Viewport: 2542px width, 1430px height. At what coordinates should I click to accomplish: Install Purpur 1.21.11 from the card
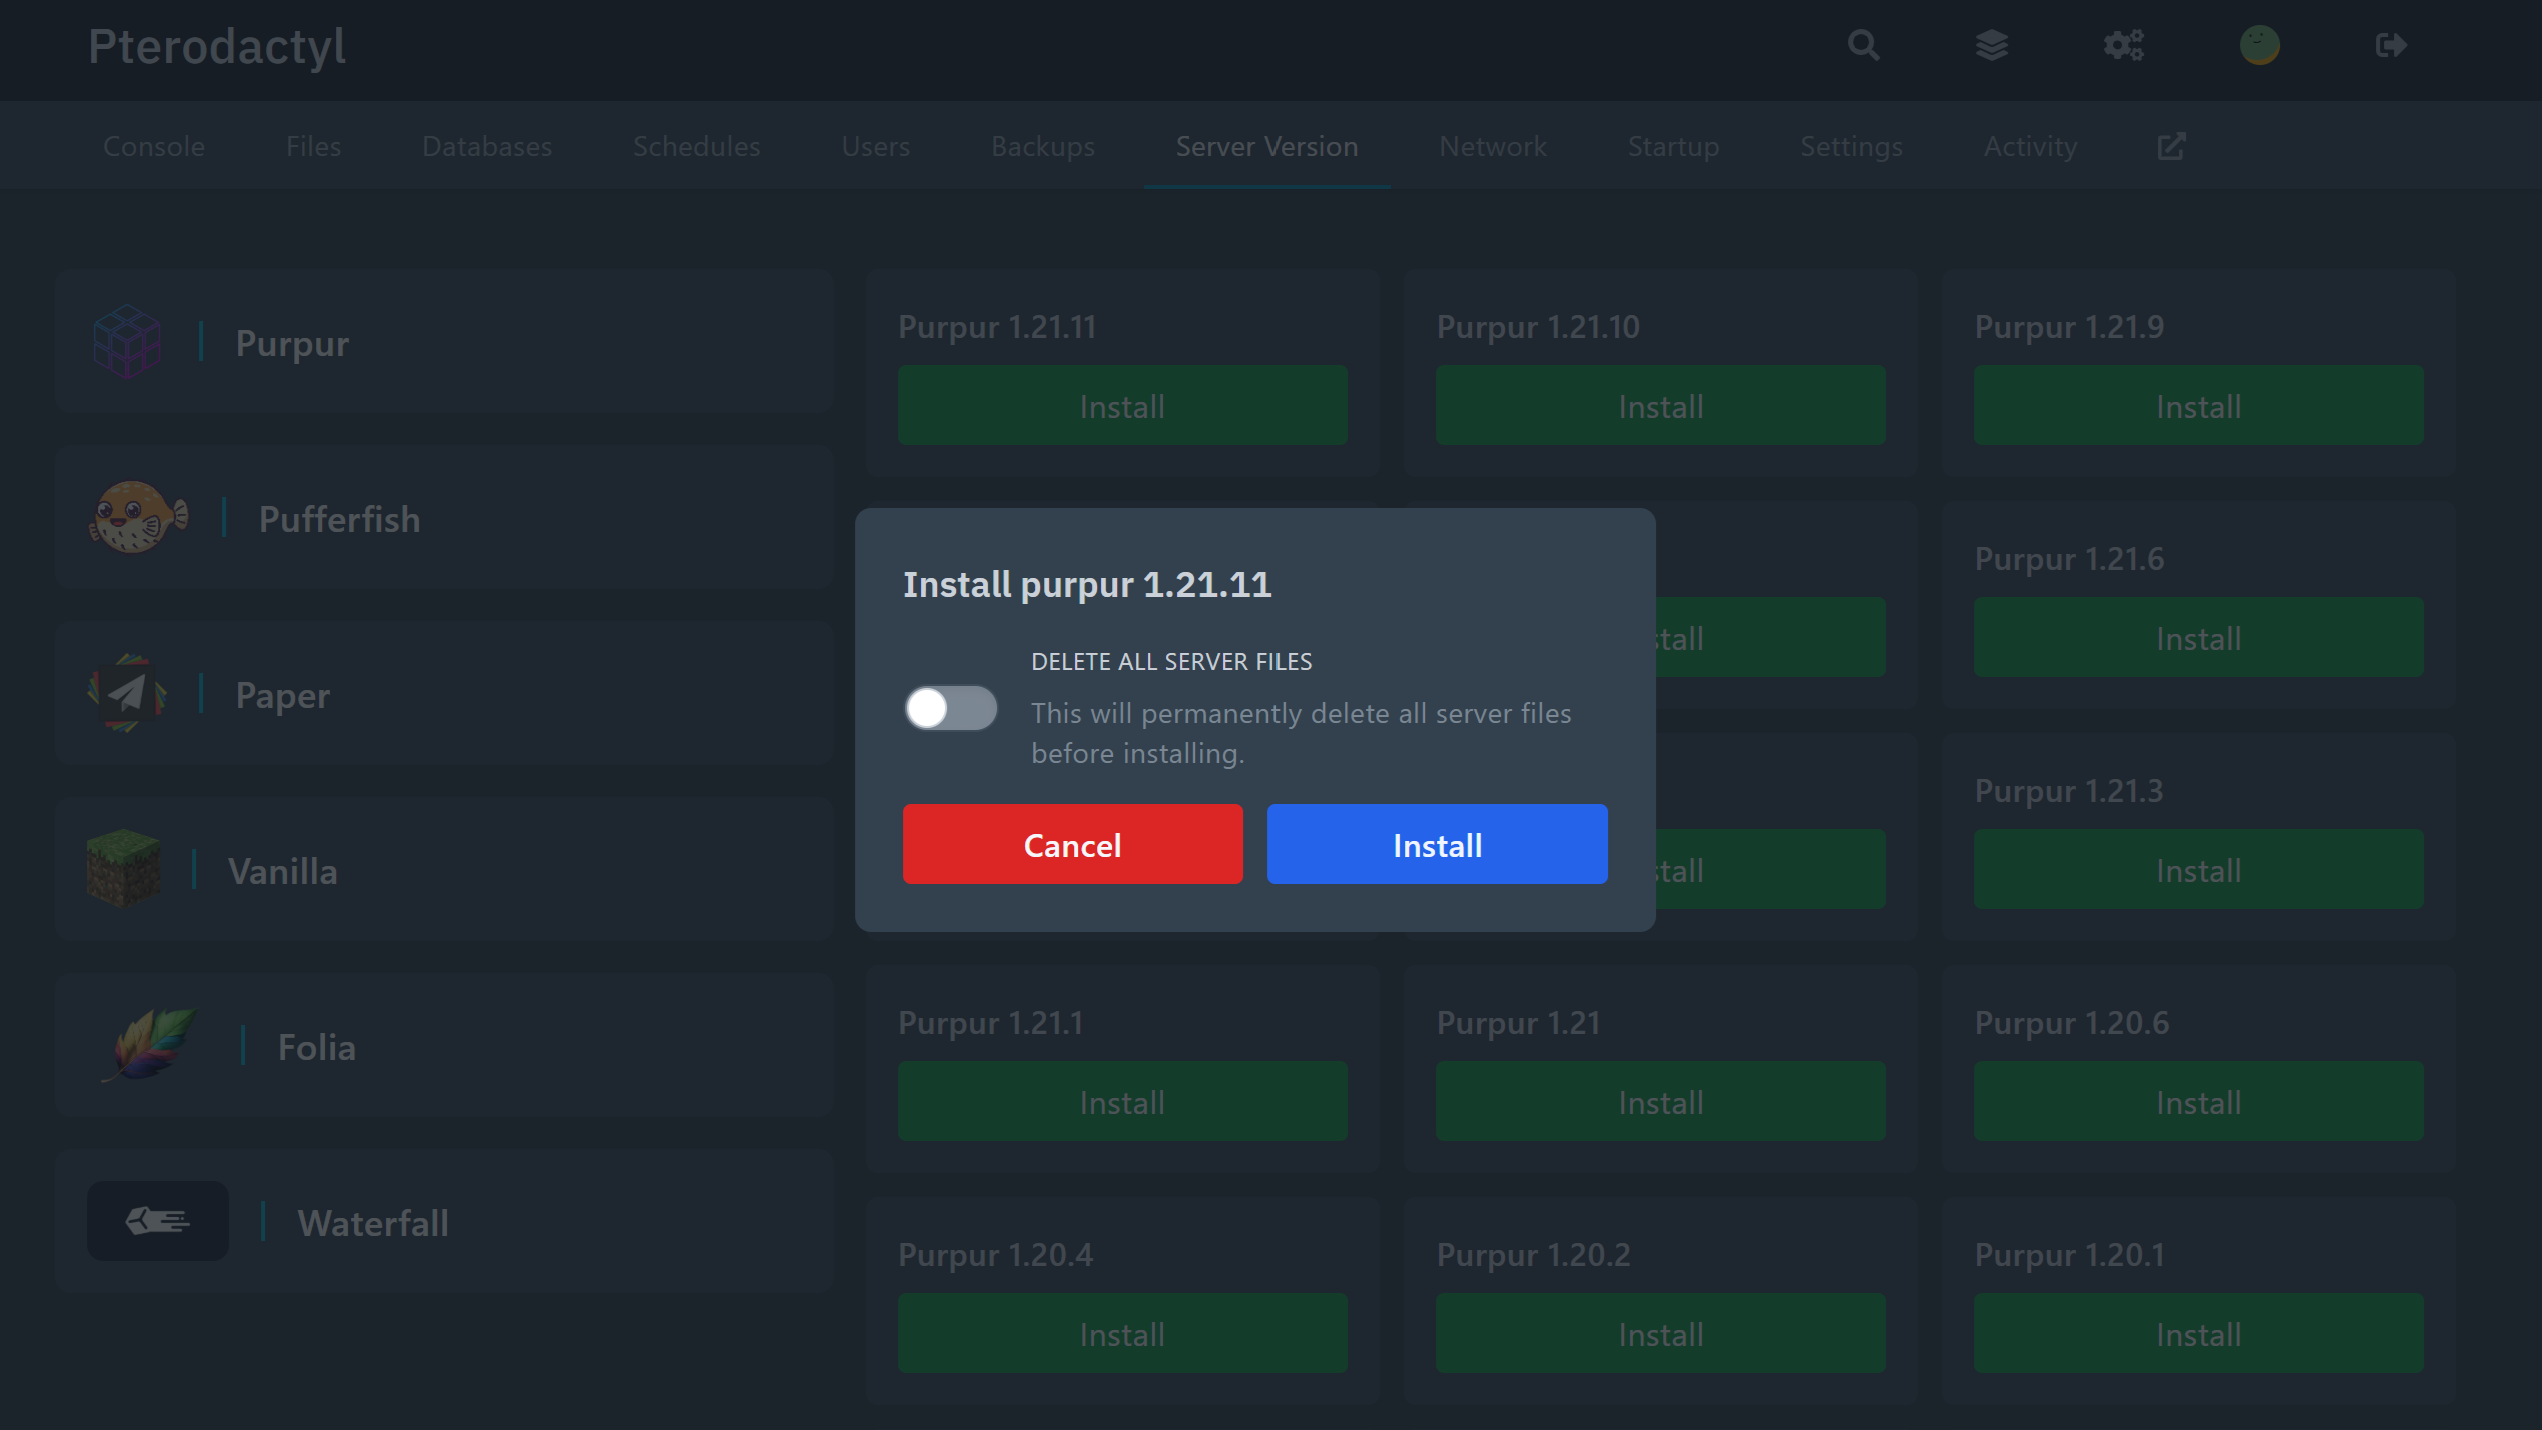tap(1123, 405)
